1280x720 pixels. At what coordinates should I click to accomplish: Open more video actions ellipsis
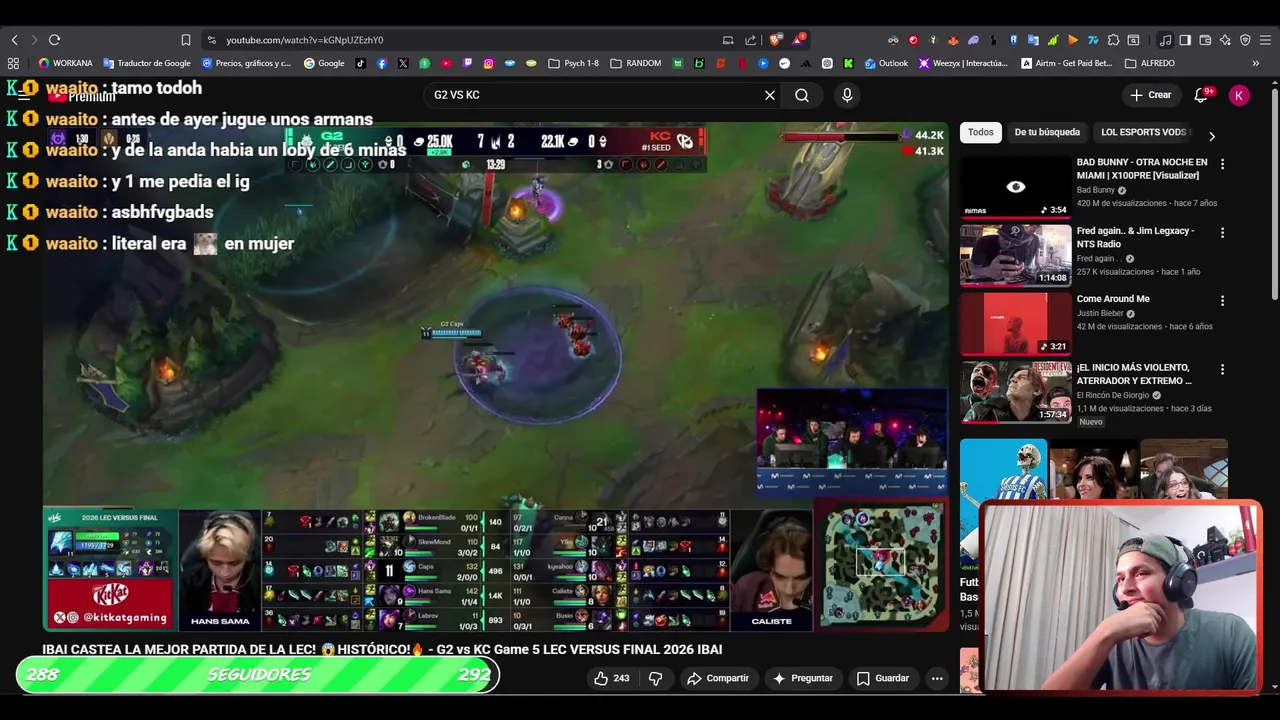(937, 678)
